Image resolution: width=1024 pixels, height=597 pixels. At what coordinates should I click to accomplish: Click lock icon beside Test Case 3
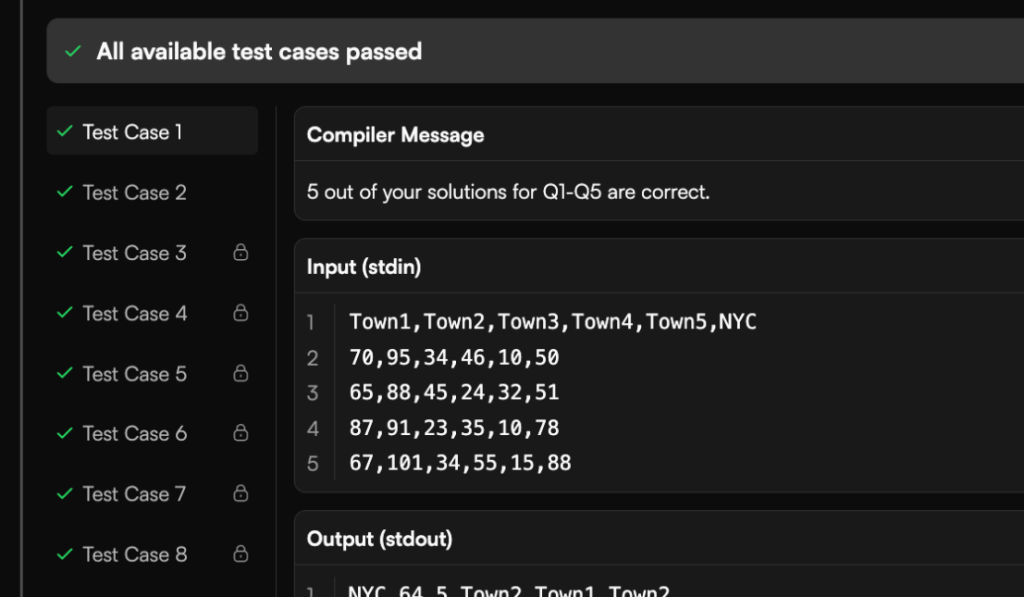[x=240, y=253]
